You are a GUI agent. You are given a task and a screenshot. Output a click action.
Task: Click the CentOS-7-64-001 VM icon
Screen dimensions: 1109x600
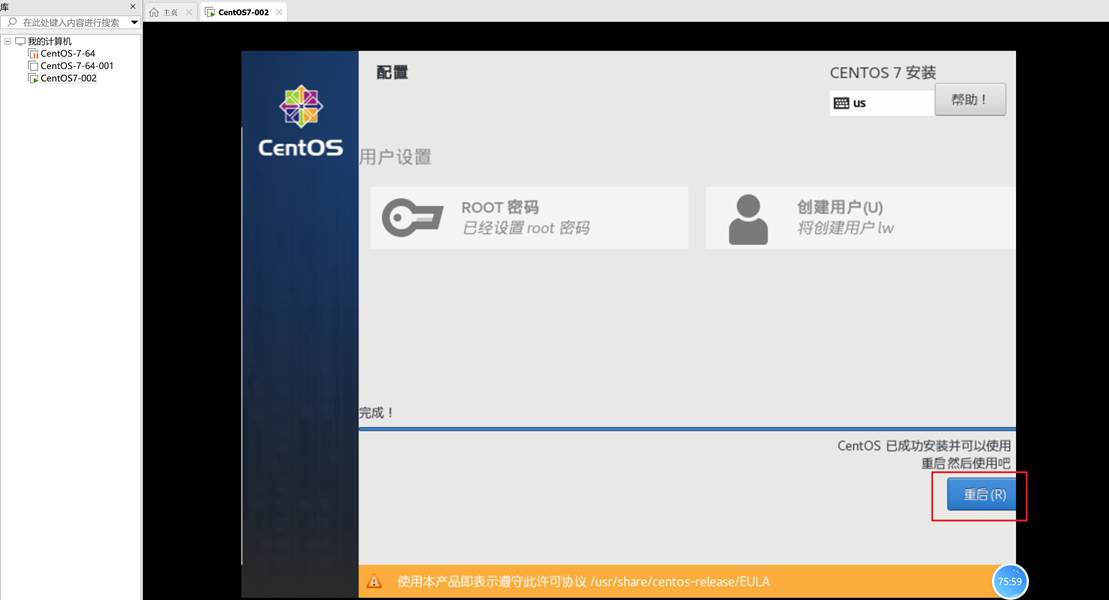point(33,66)
